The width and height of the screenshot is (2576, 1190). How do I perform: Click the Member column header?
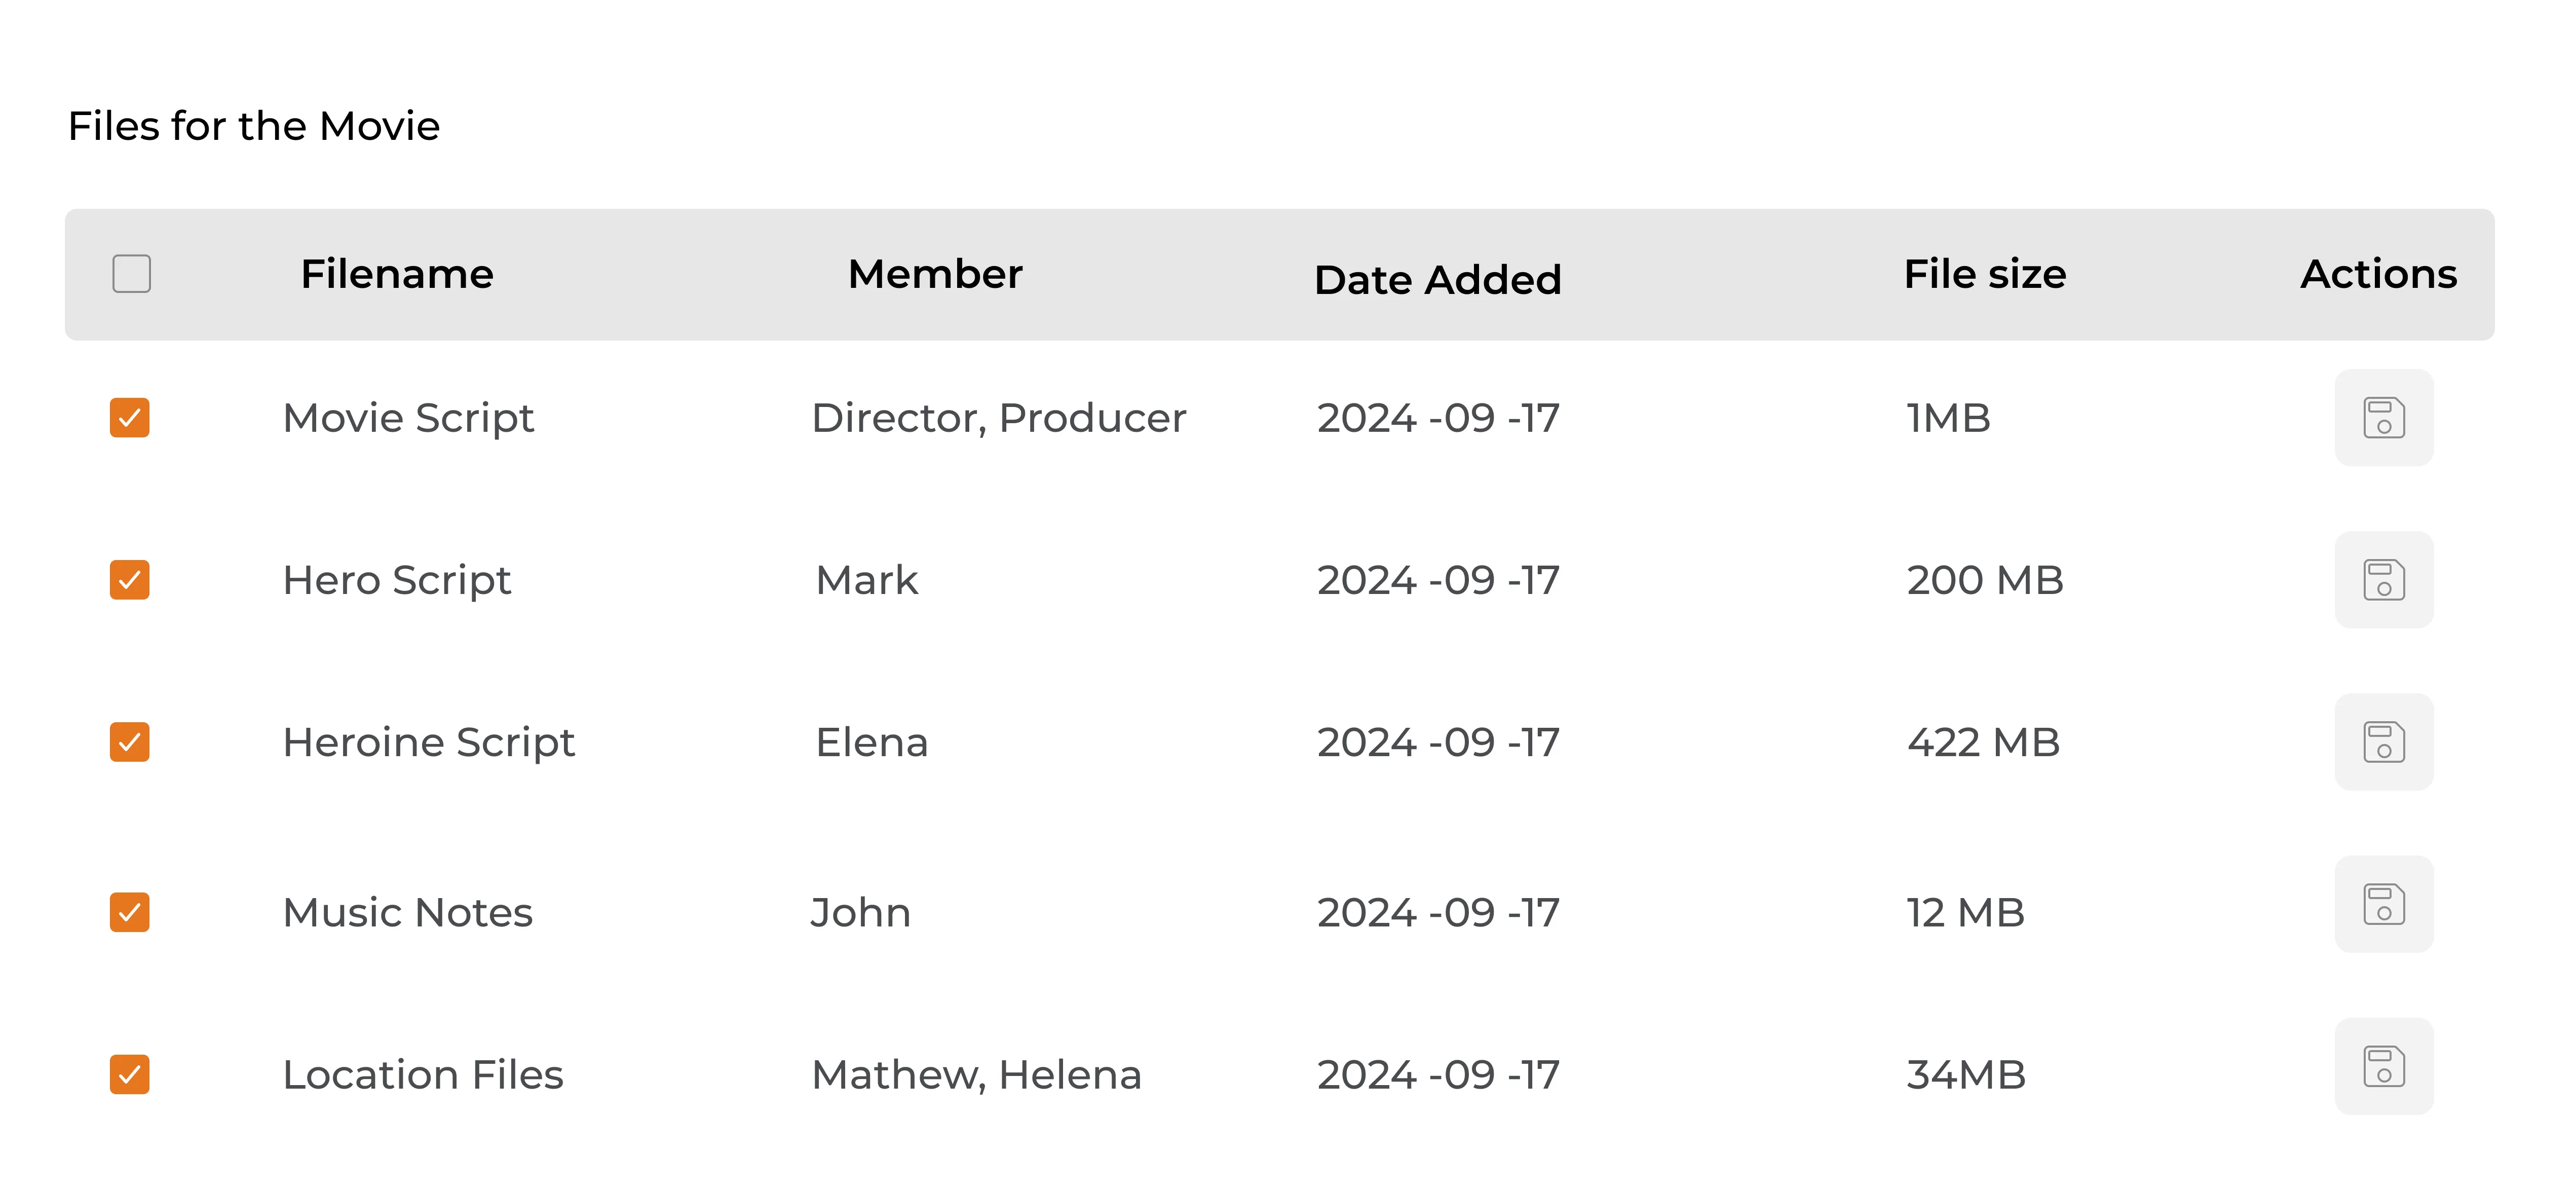pos(935,274)
